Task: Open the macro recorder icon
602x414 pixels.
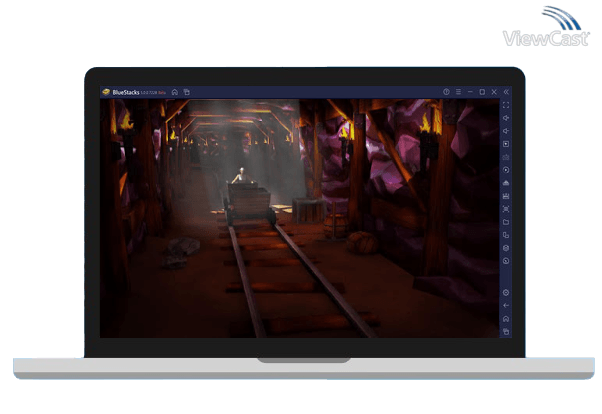Action: click(506, 196)
